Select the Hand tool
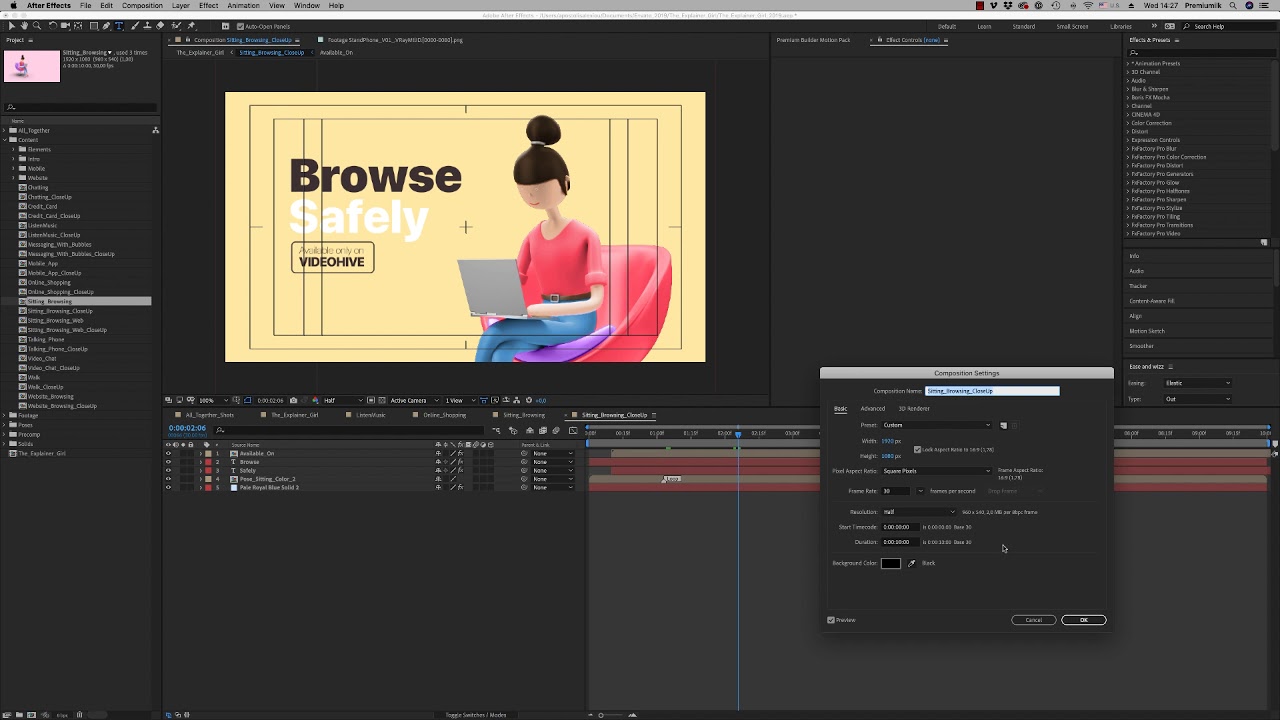1280x720 pixels. [x=24, y=26]
